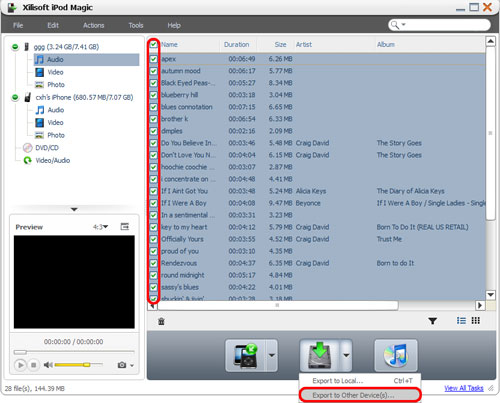Viewport: 500px width, 403px height.
Task: Click the trash delete icon below the list
Action: 161,321
